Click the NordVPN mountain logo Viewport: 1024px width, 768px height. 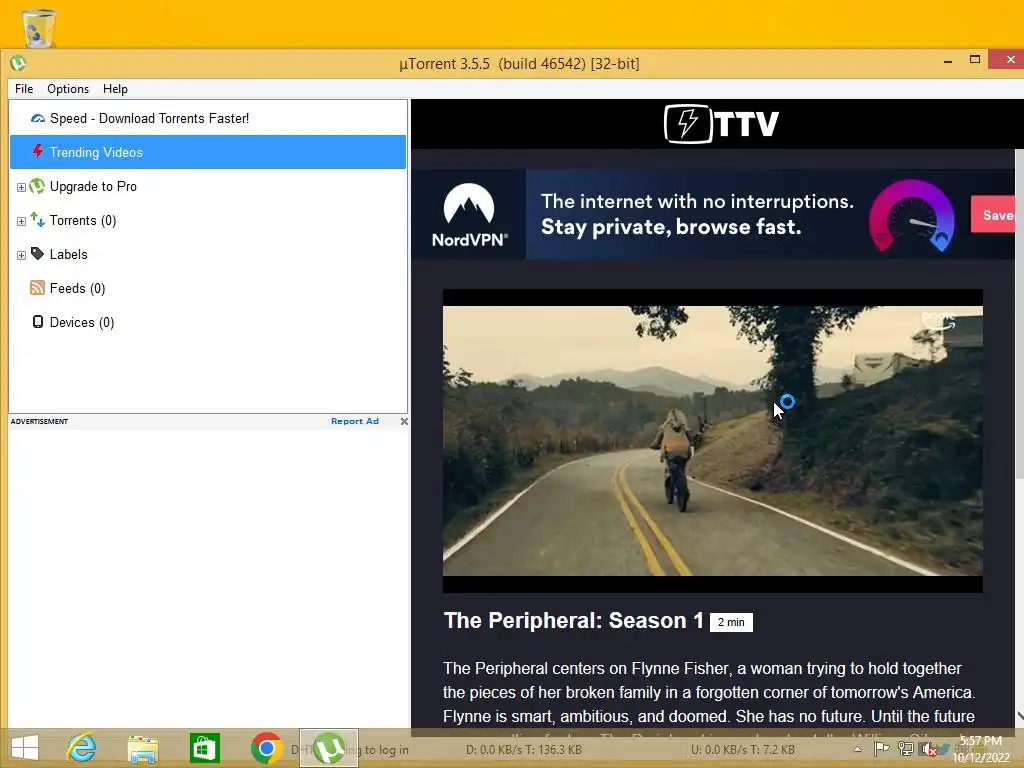point(469,215)
